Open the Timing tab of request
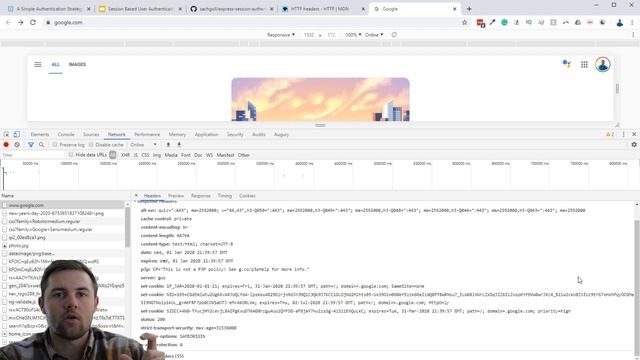This screenshot has height=360, width=640. (x=224, y=196)
